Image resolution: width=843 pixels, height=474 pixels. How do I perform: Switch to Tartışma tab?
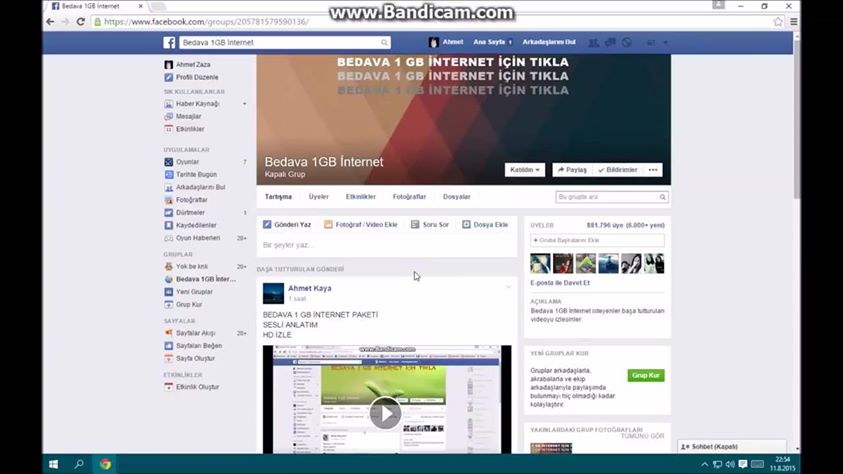click(278, 197)
